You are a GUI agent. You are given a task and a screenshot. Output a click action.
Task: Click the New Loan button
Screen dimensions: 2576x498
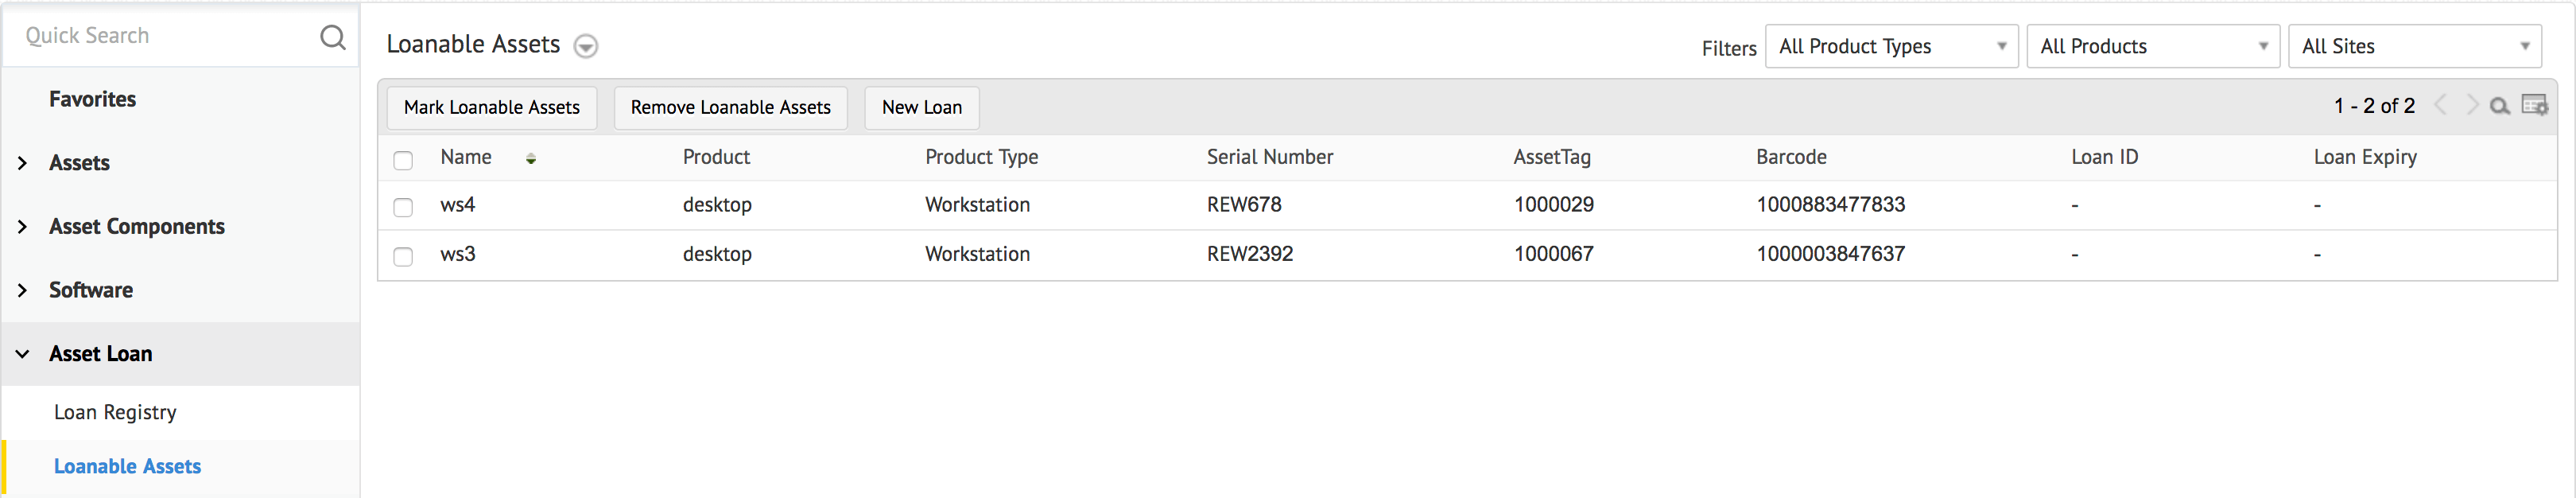[x=921, y=107]
